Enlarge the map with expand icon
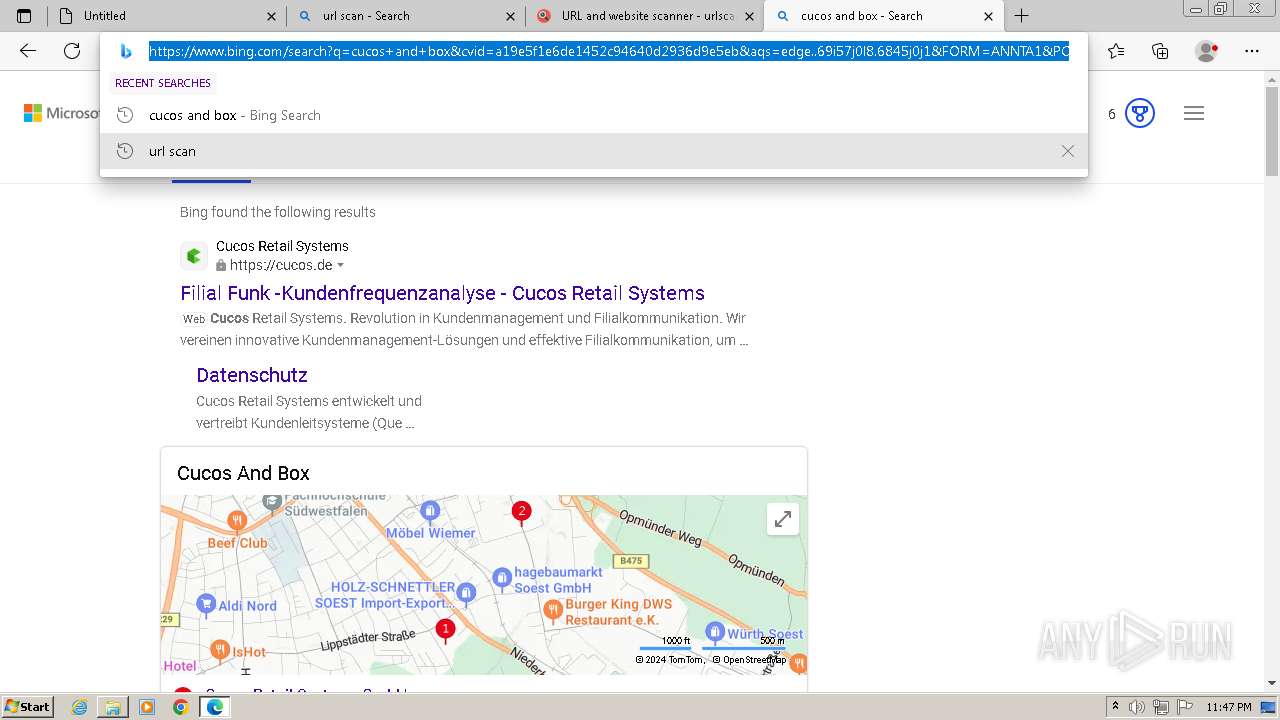1280x720 pixels. click(x=783, y=519)
